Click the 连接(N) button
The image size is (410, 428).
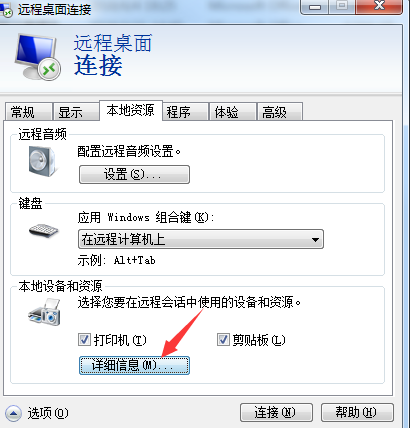click(x=276, y=413)
